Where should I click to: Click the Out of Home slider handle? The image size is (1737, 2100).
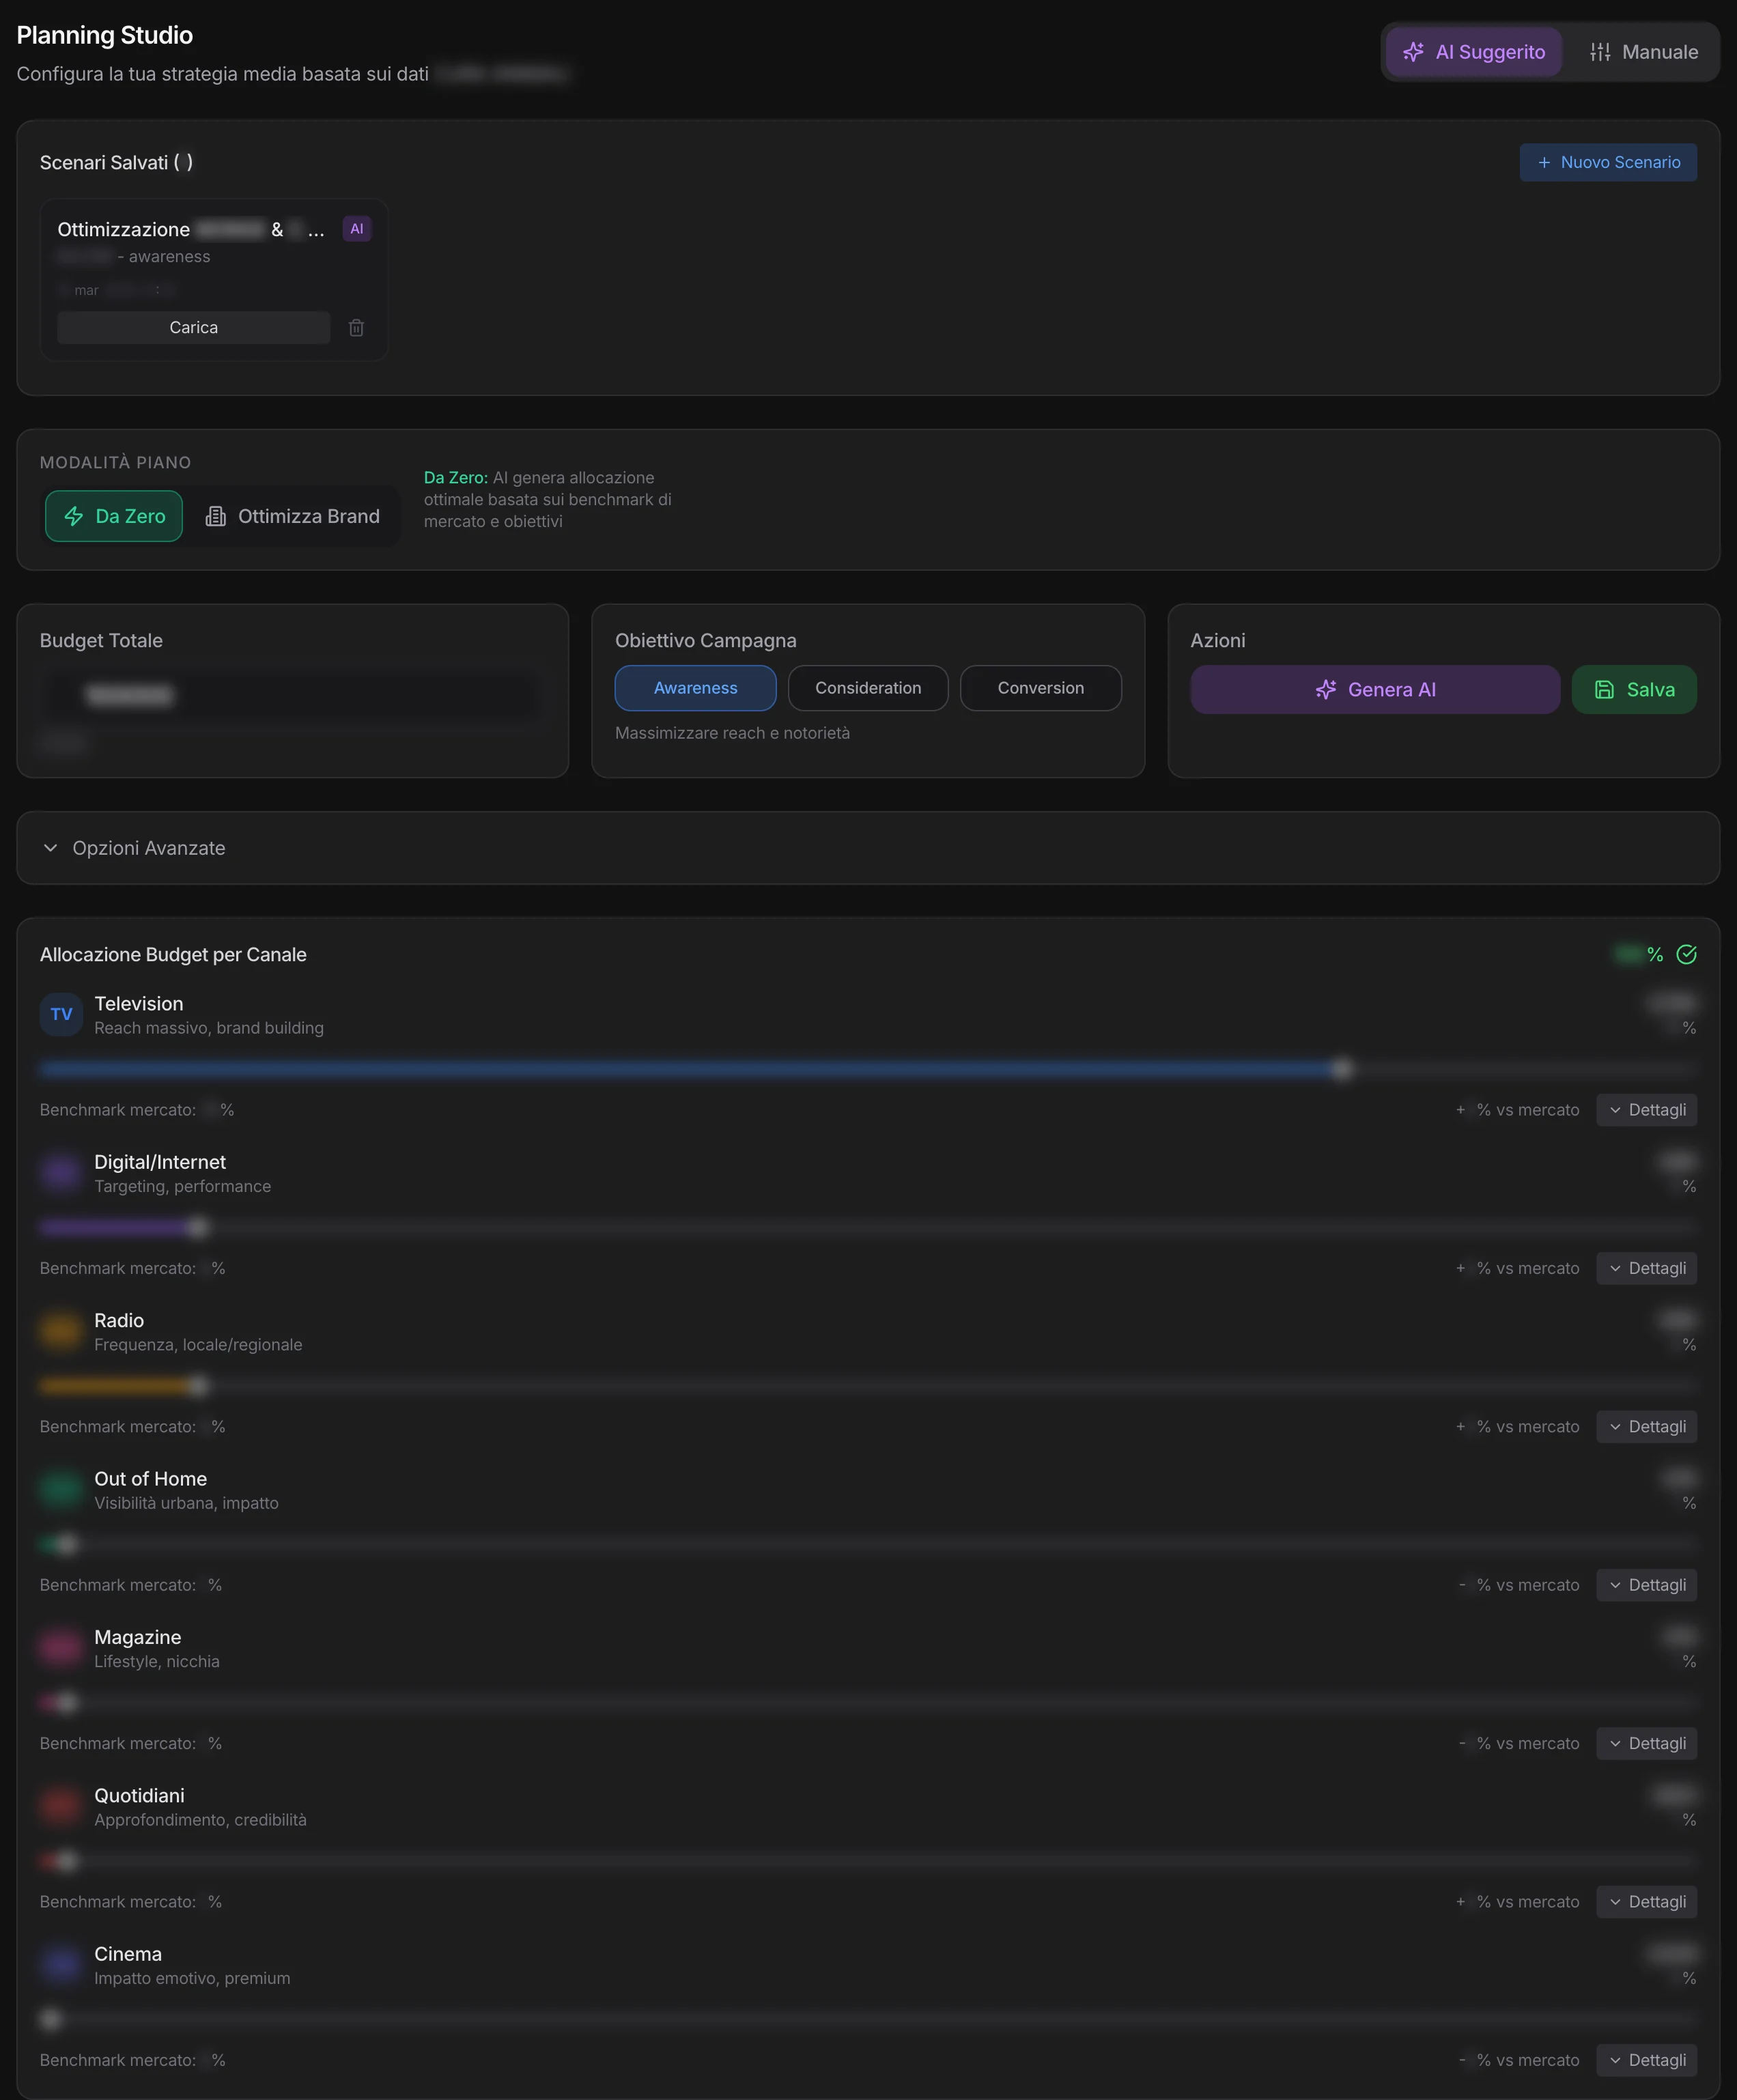(x=66, y=1544)
